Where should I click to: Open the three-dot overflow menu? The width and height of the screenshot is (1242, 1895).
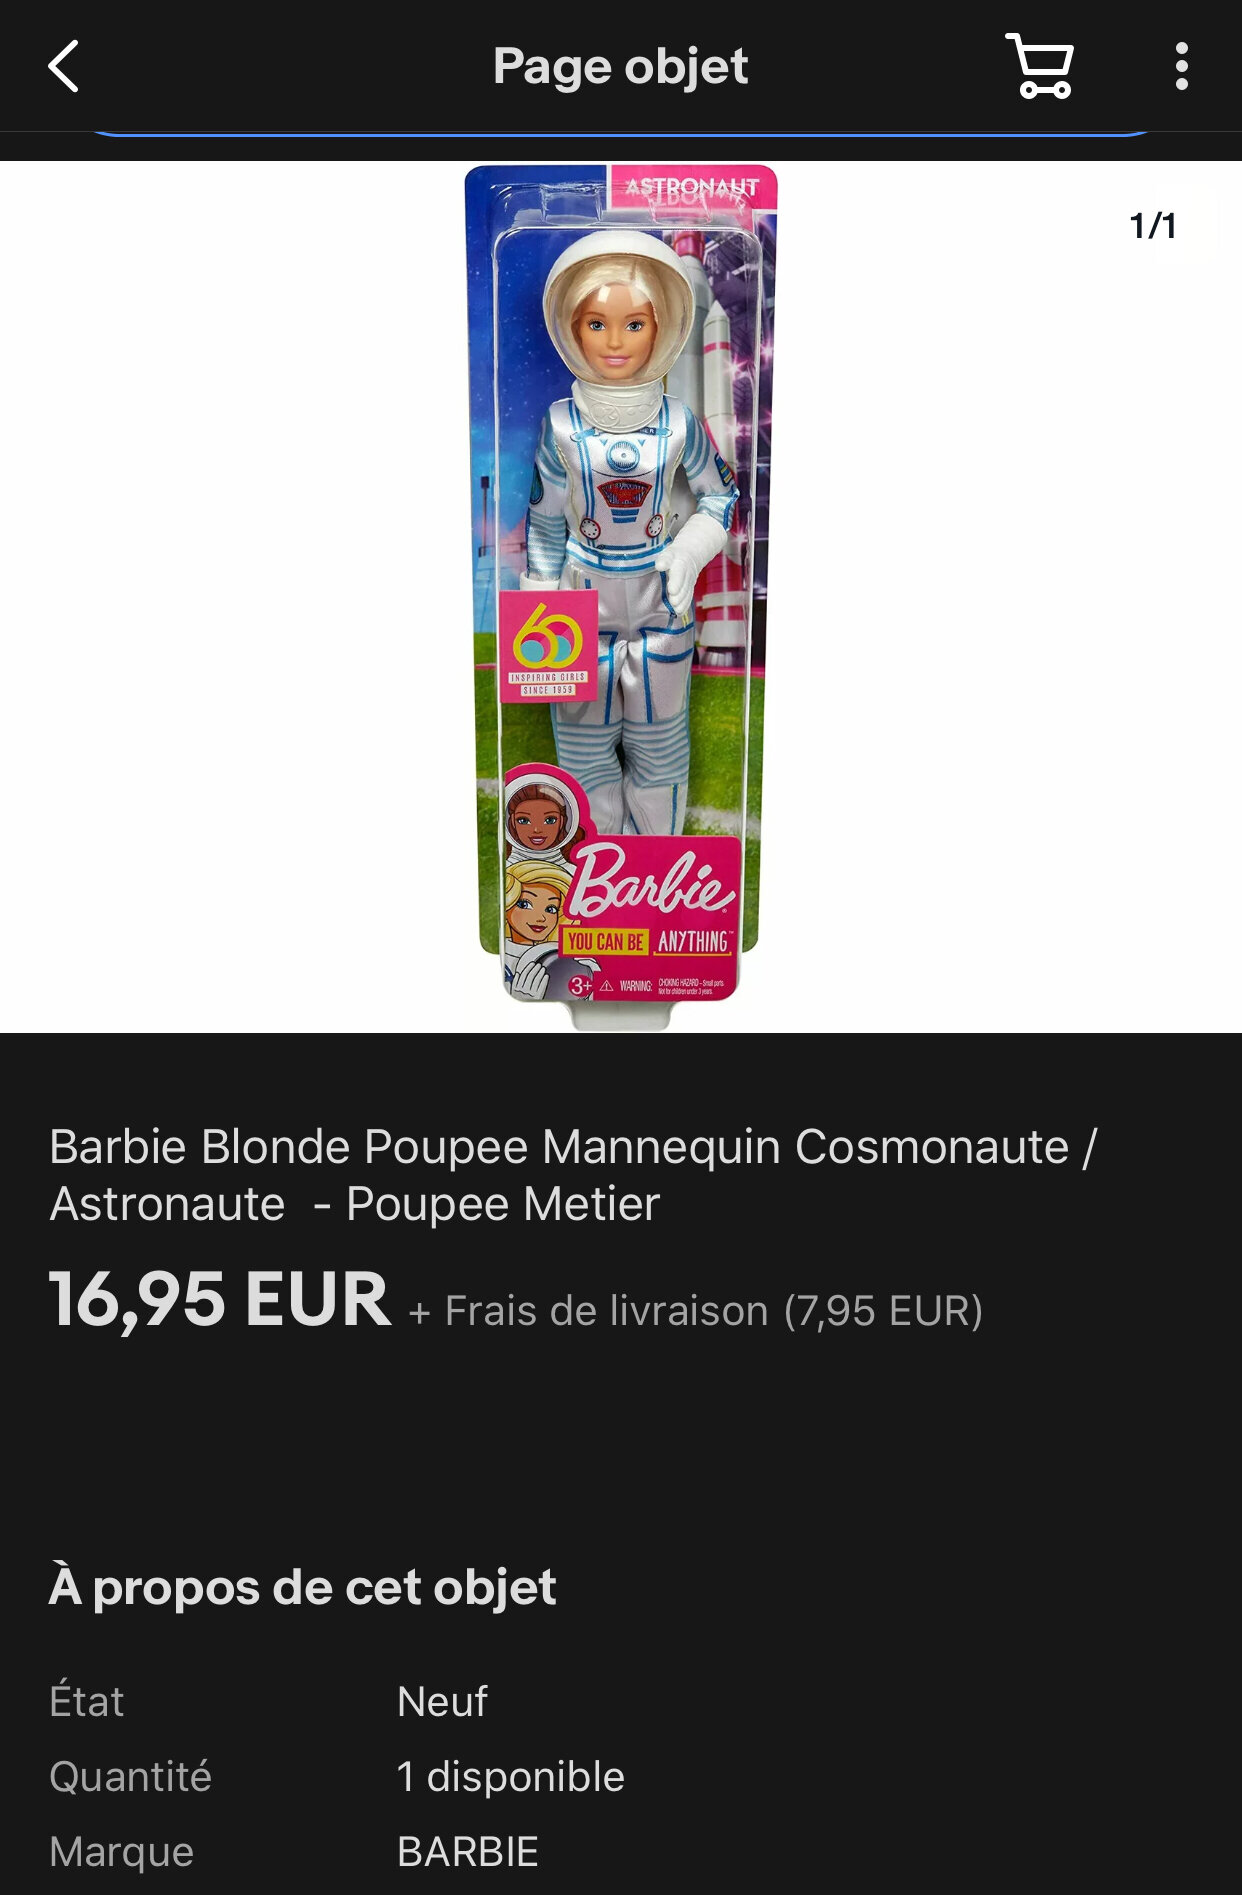1182,66
